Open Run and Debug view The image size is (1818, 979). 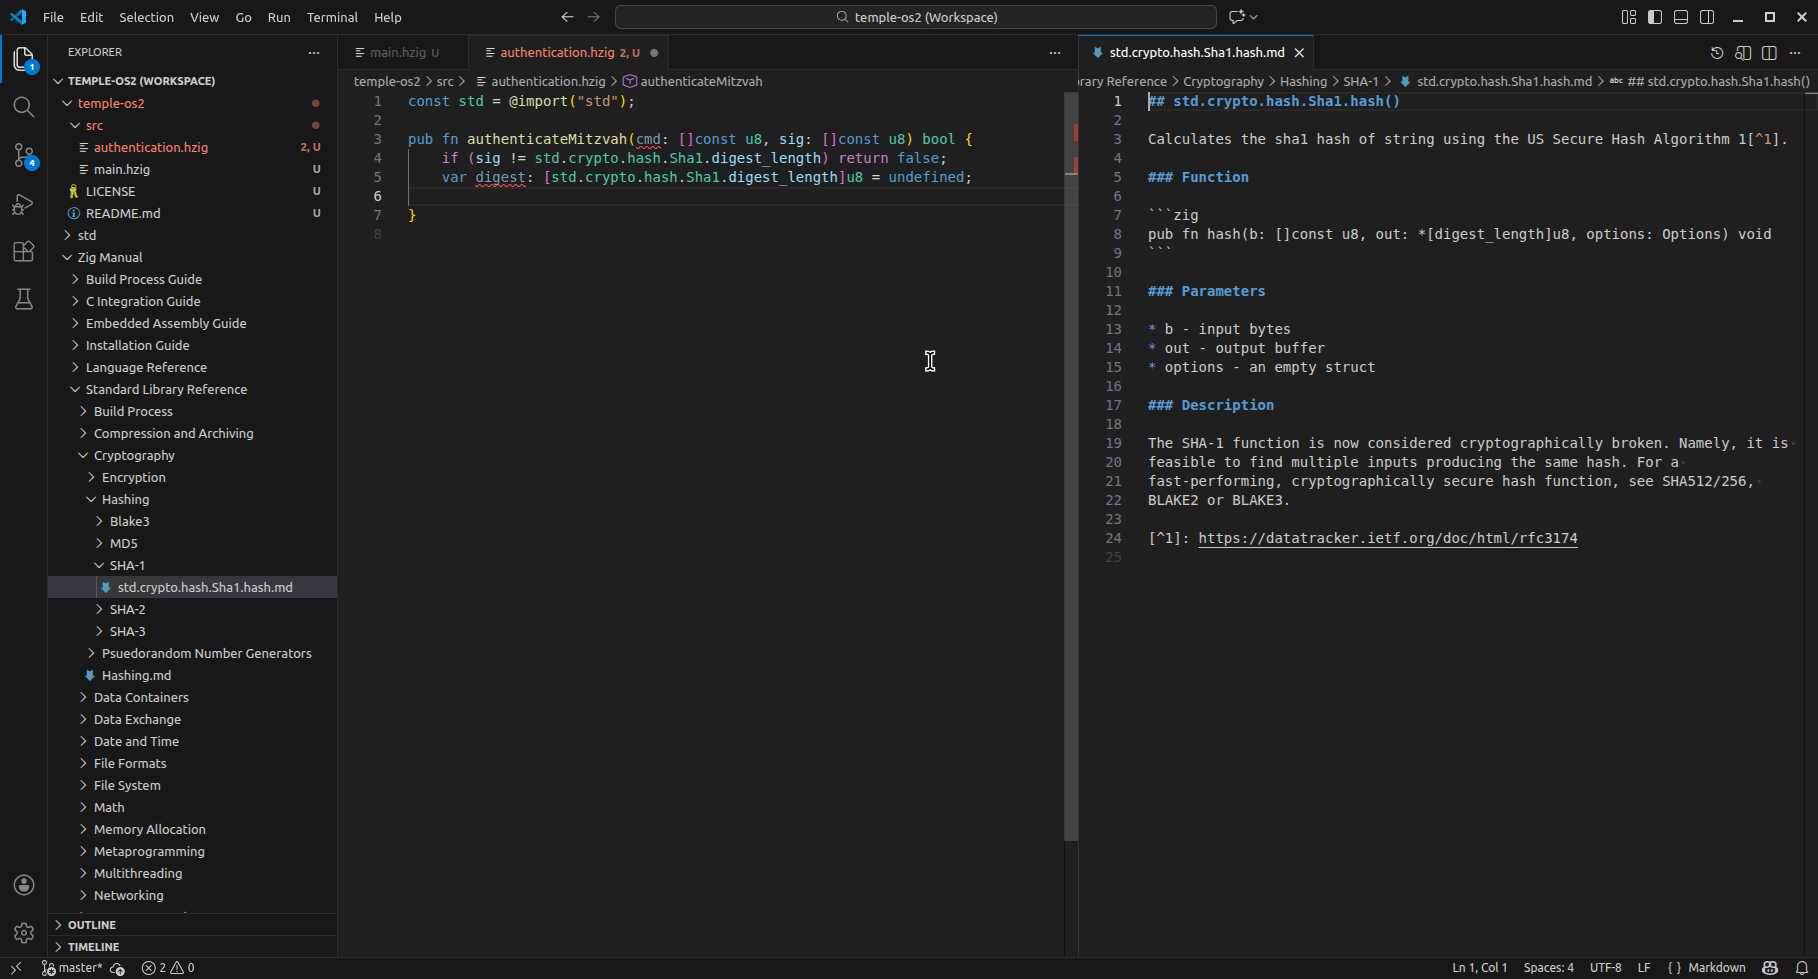(24, 204)
